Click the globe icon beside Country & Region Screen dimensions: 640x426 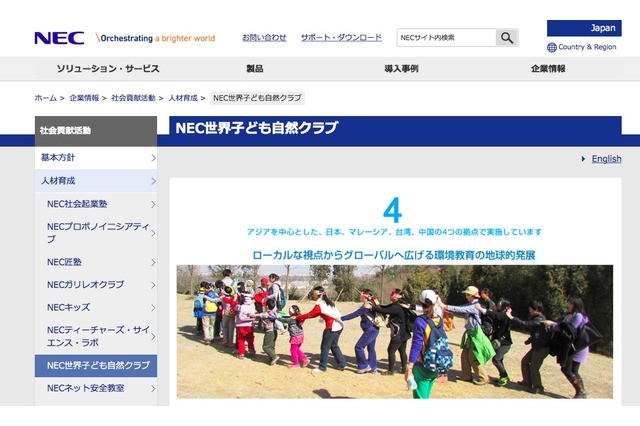click(551, 47)
